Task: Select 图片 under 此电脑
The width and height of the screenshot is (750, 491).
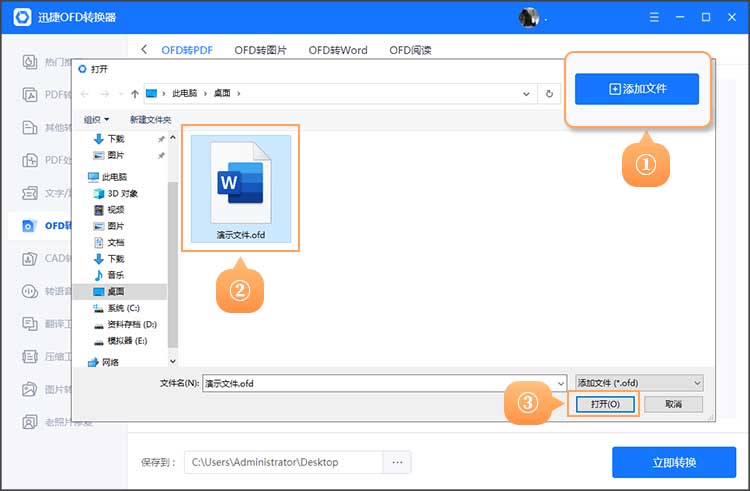Action: point(110,226)
